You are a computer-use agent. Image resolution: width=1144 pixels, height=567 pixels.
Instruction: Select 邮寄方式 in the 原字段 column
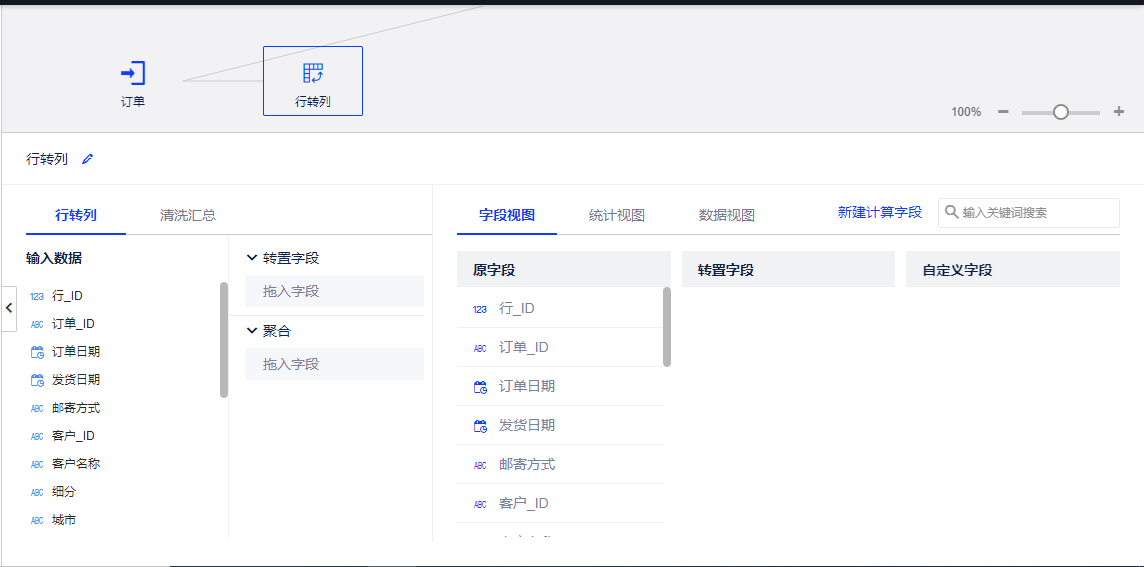(x=527, y=464)
